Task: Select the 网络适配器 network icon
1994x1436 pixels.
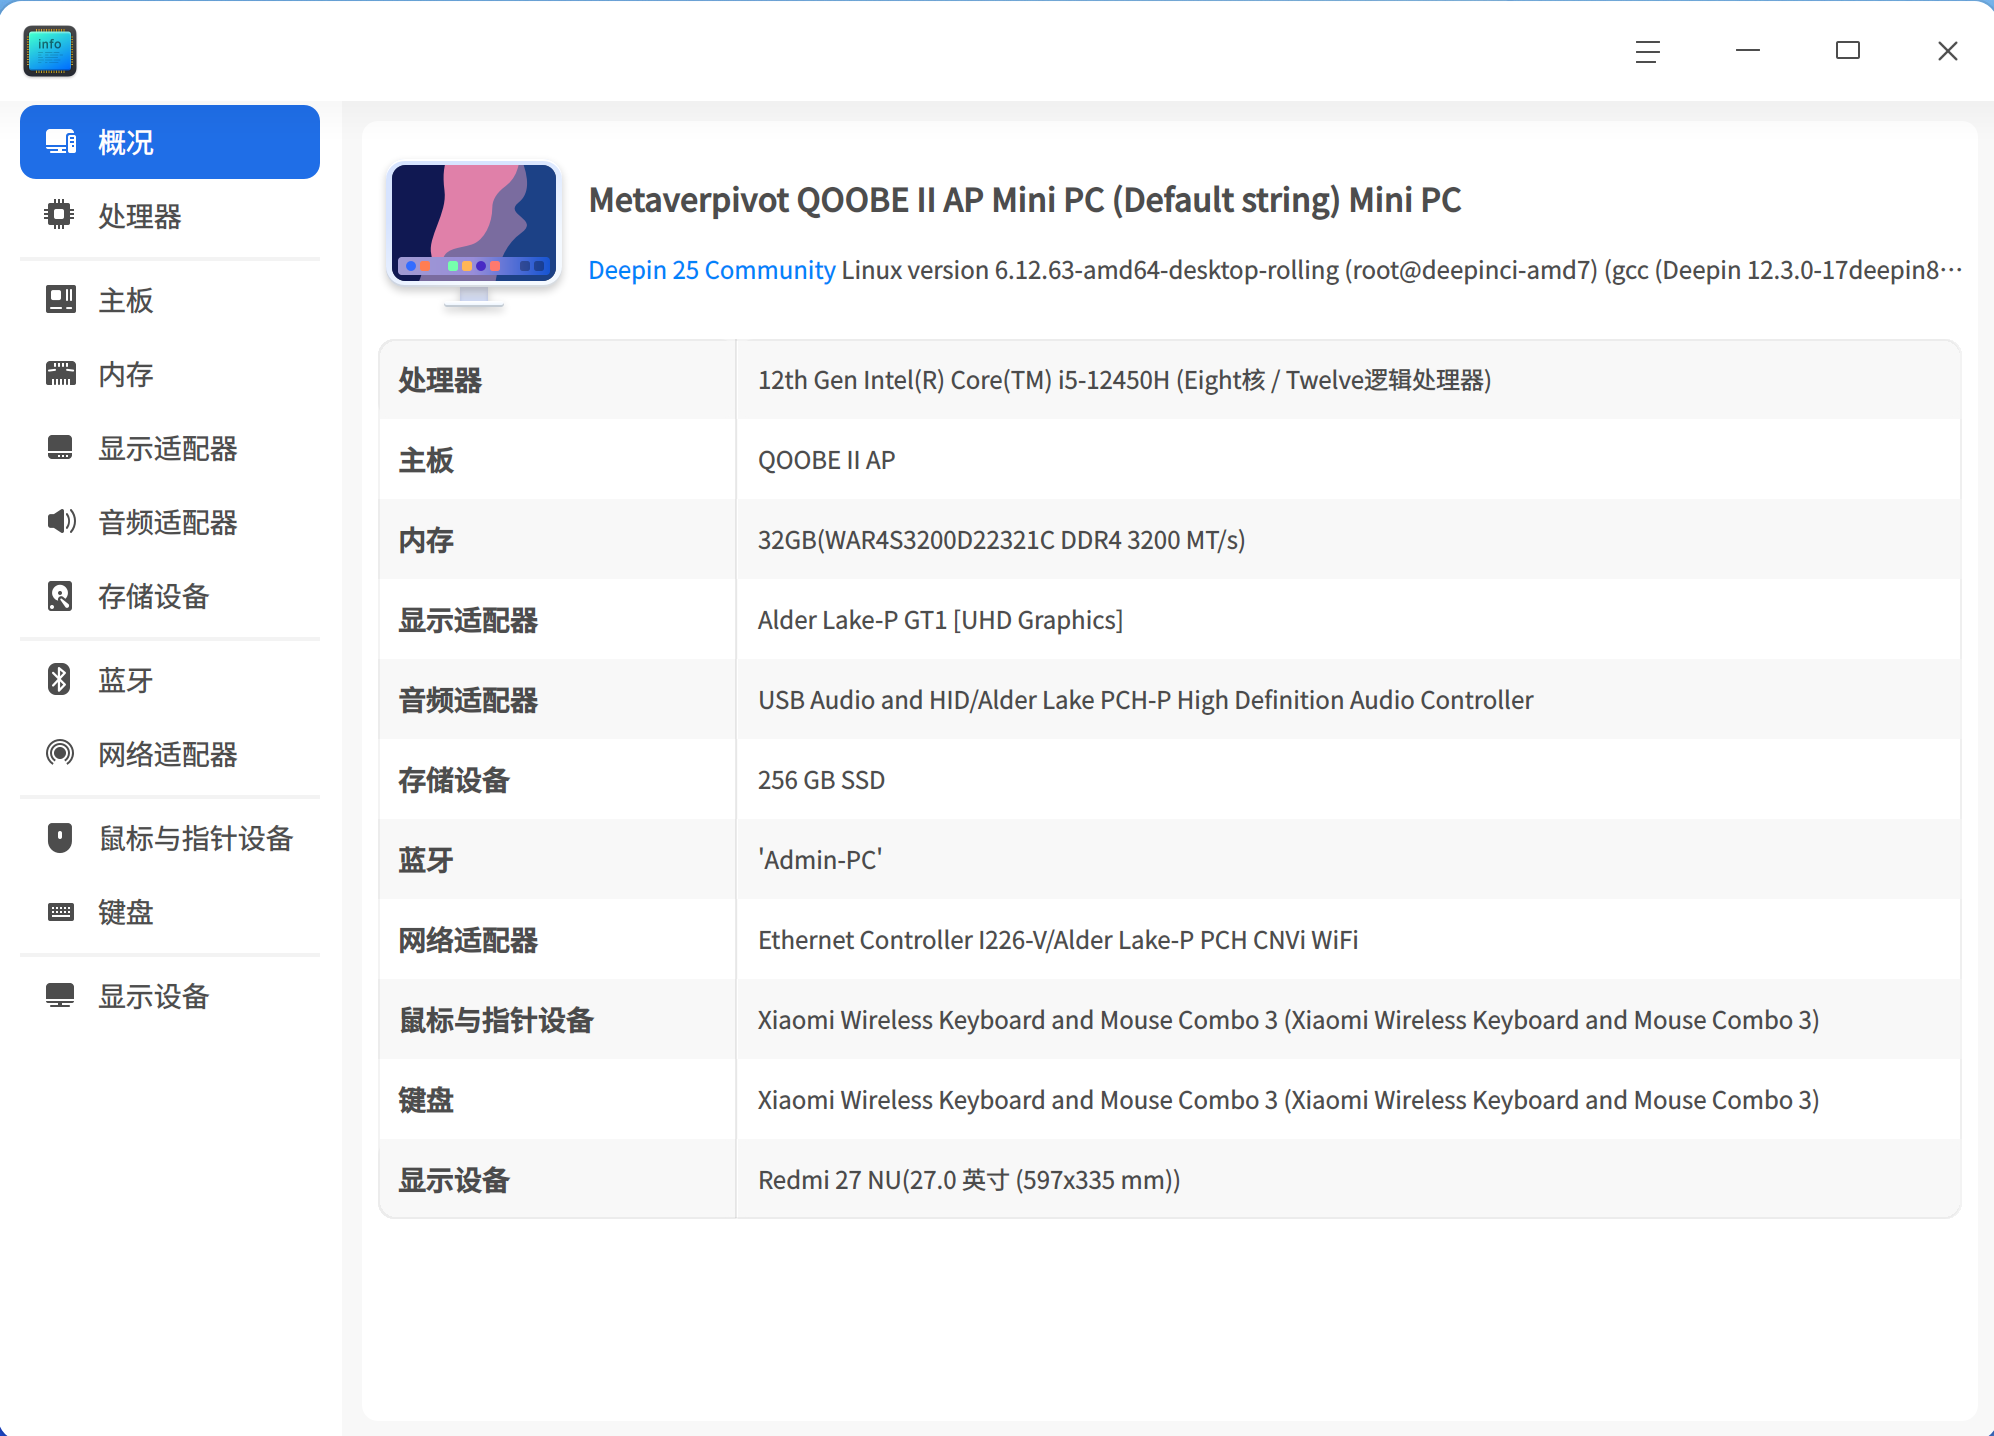Action: (x=60, y=753)
